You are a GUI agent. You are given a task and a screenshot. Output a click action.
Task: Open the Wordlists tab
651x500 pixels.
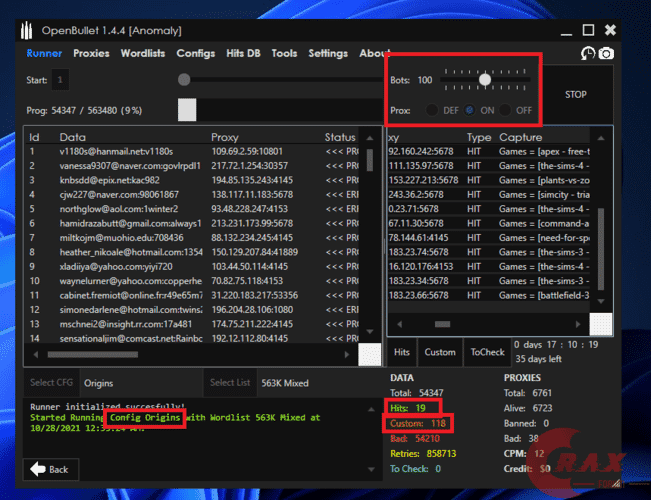(143, 53)
